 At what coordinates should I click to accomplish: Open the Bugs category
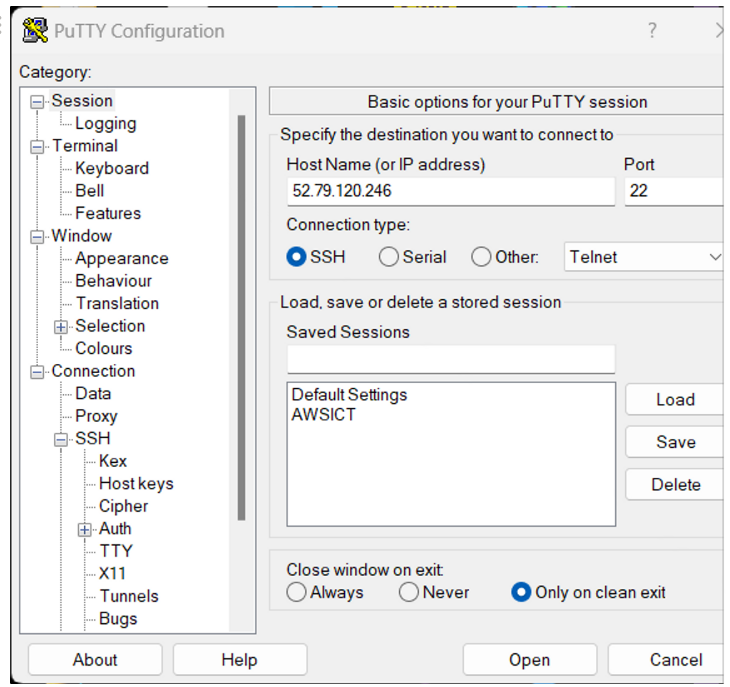(118, 619)
